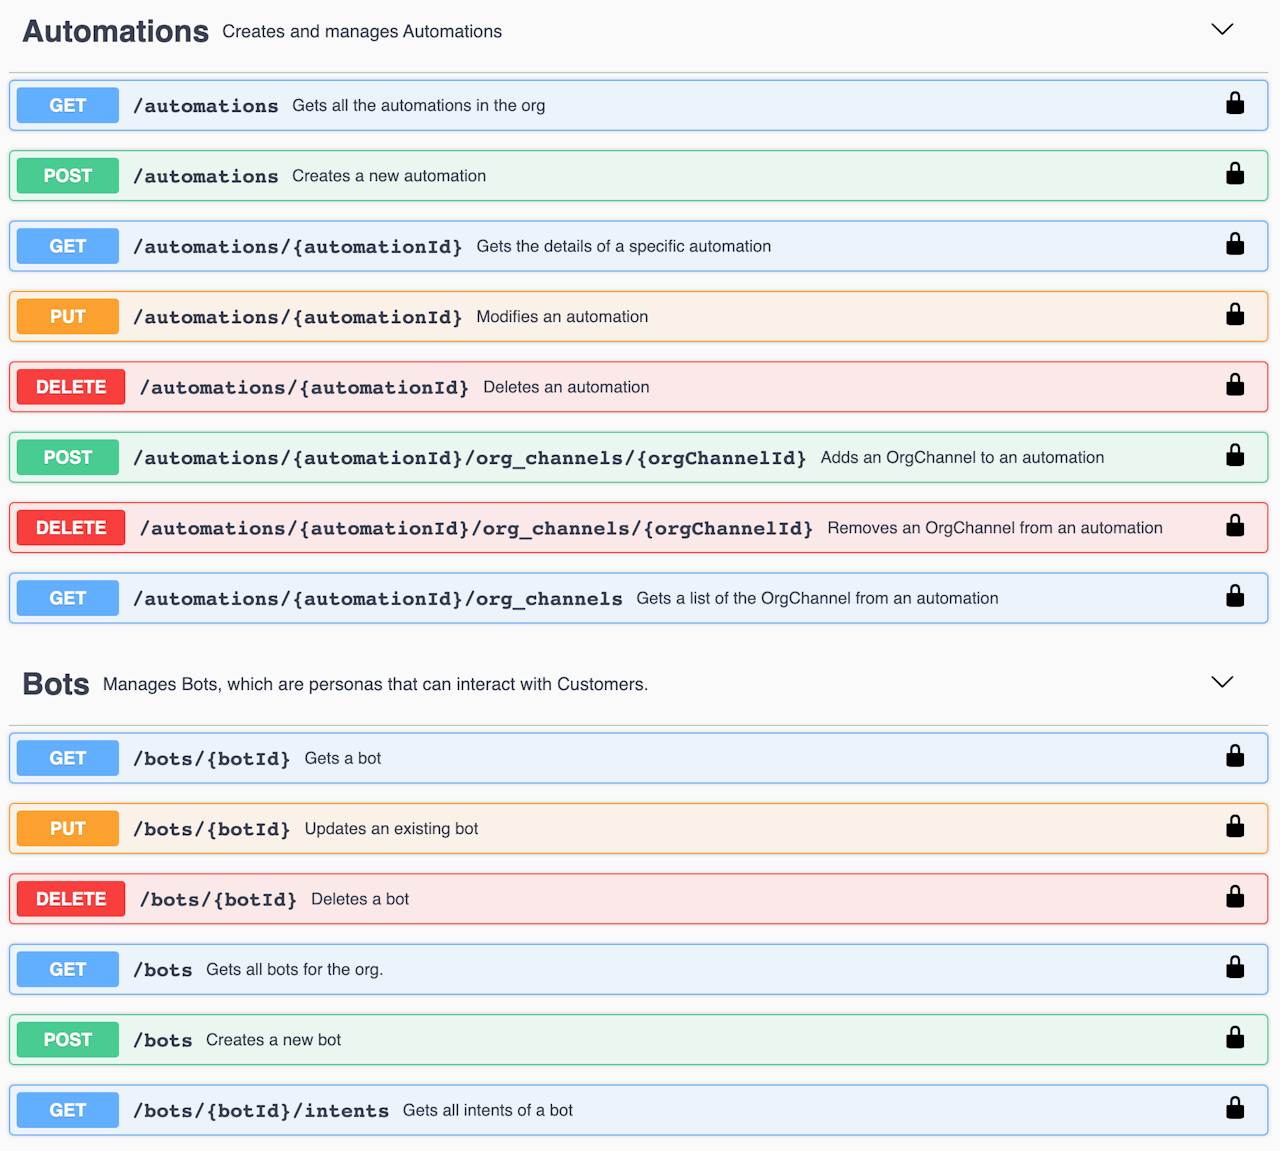
Task: Click lock icon for Deletes an automation
Action: click(1235, 385)
